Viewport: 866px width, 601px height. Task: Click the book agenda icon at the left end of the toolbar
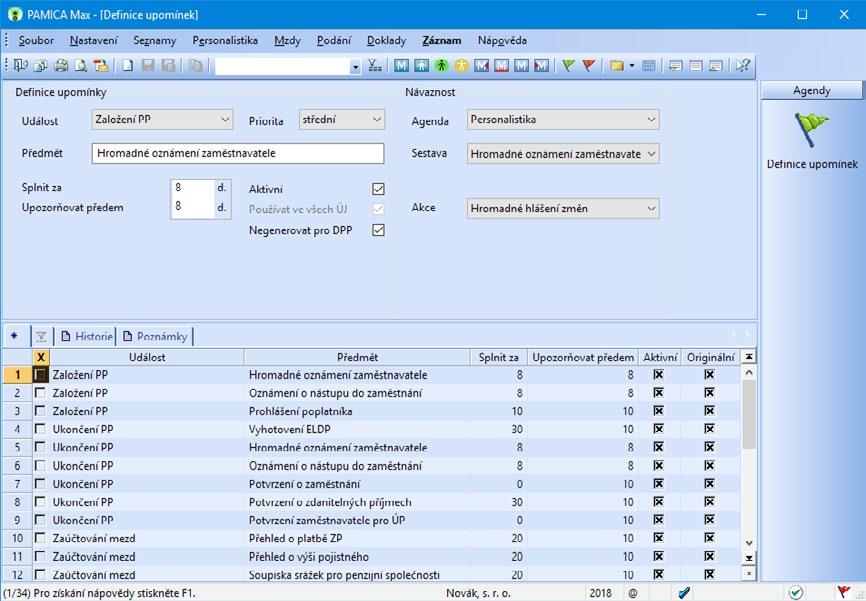20,66
